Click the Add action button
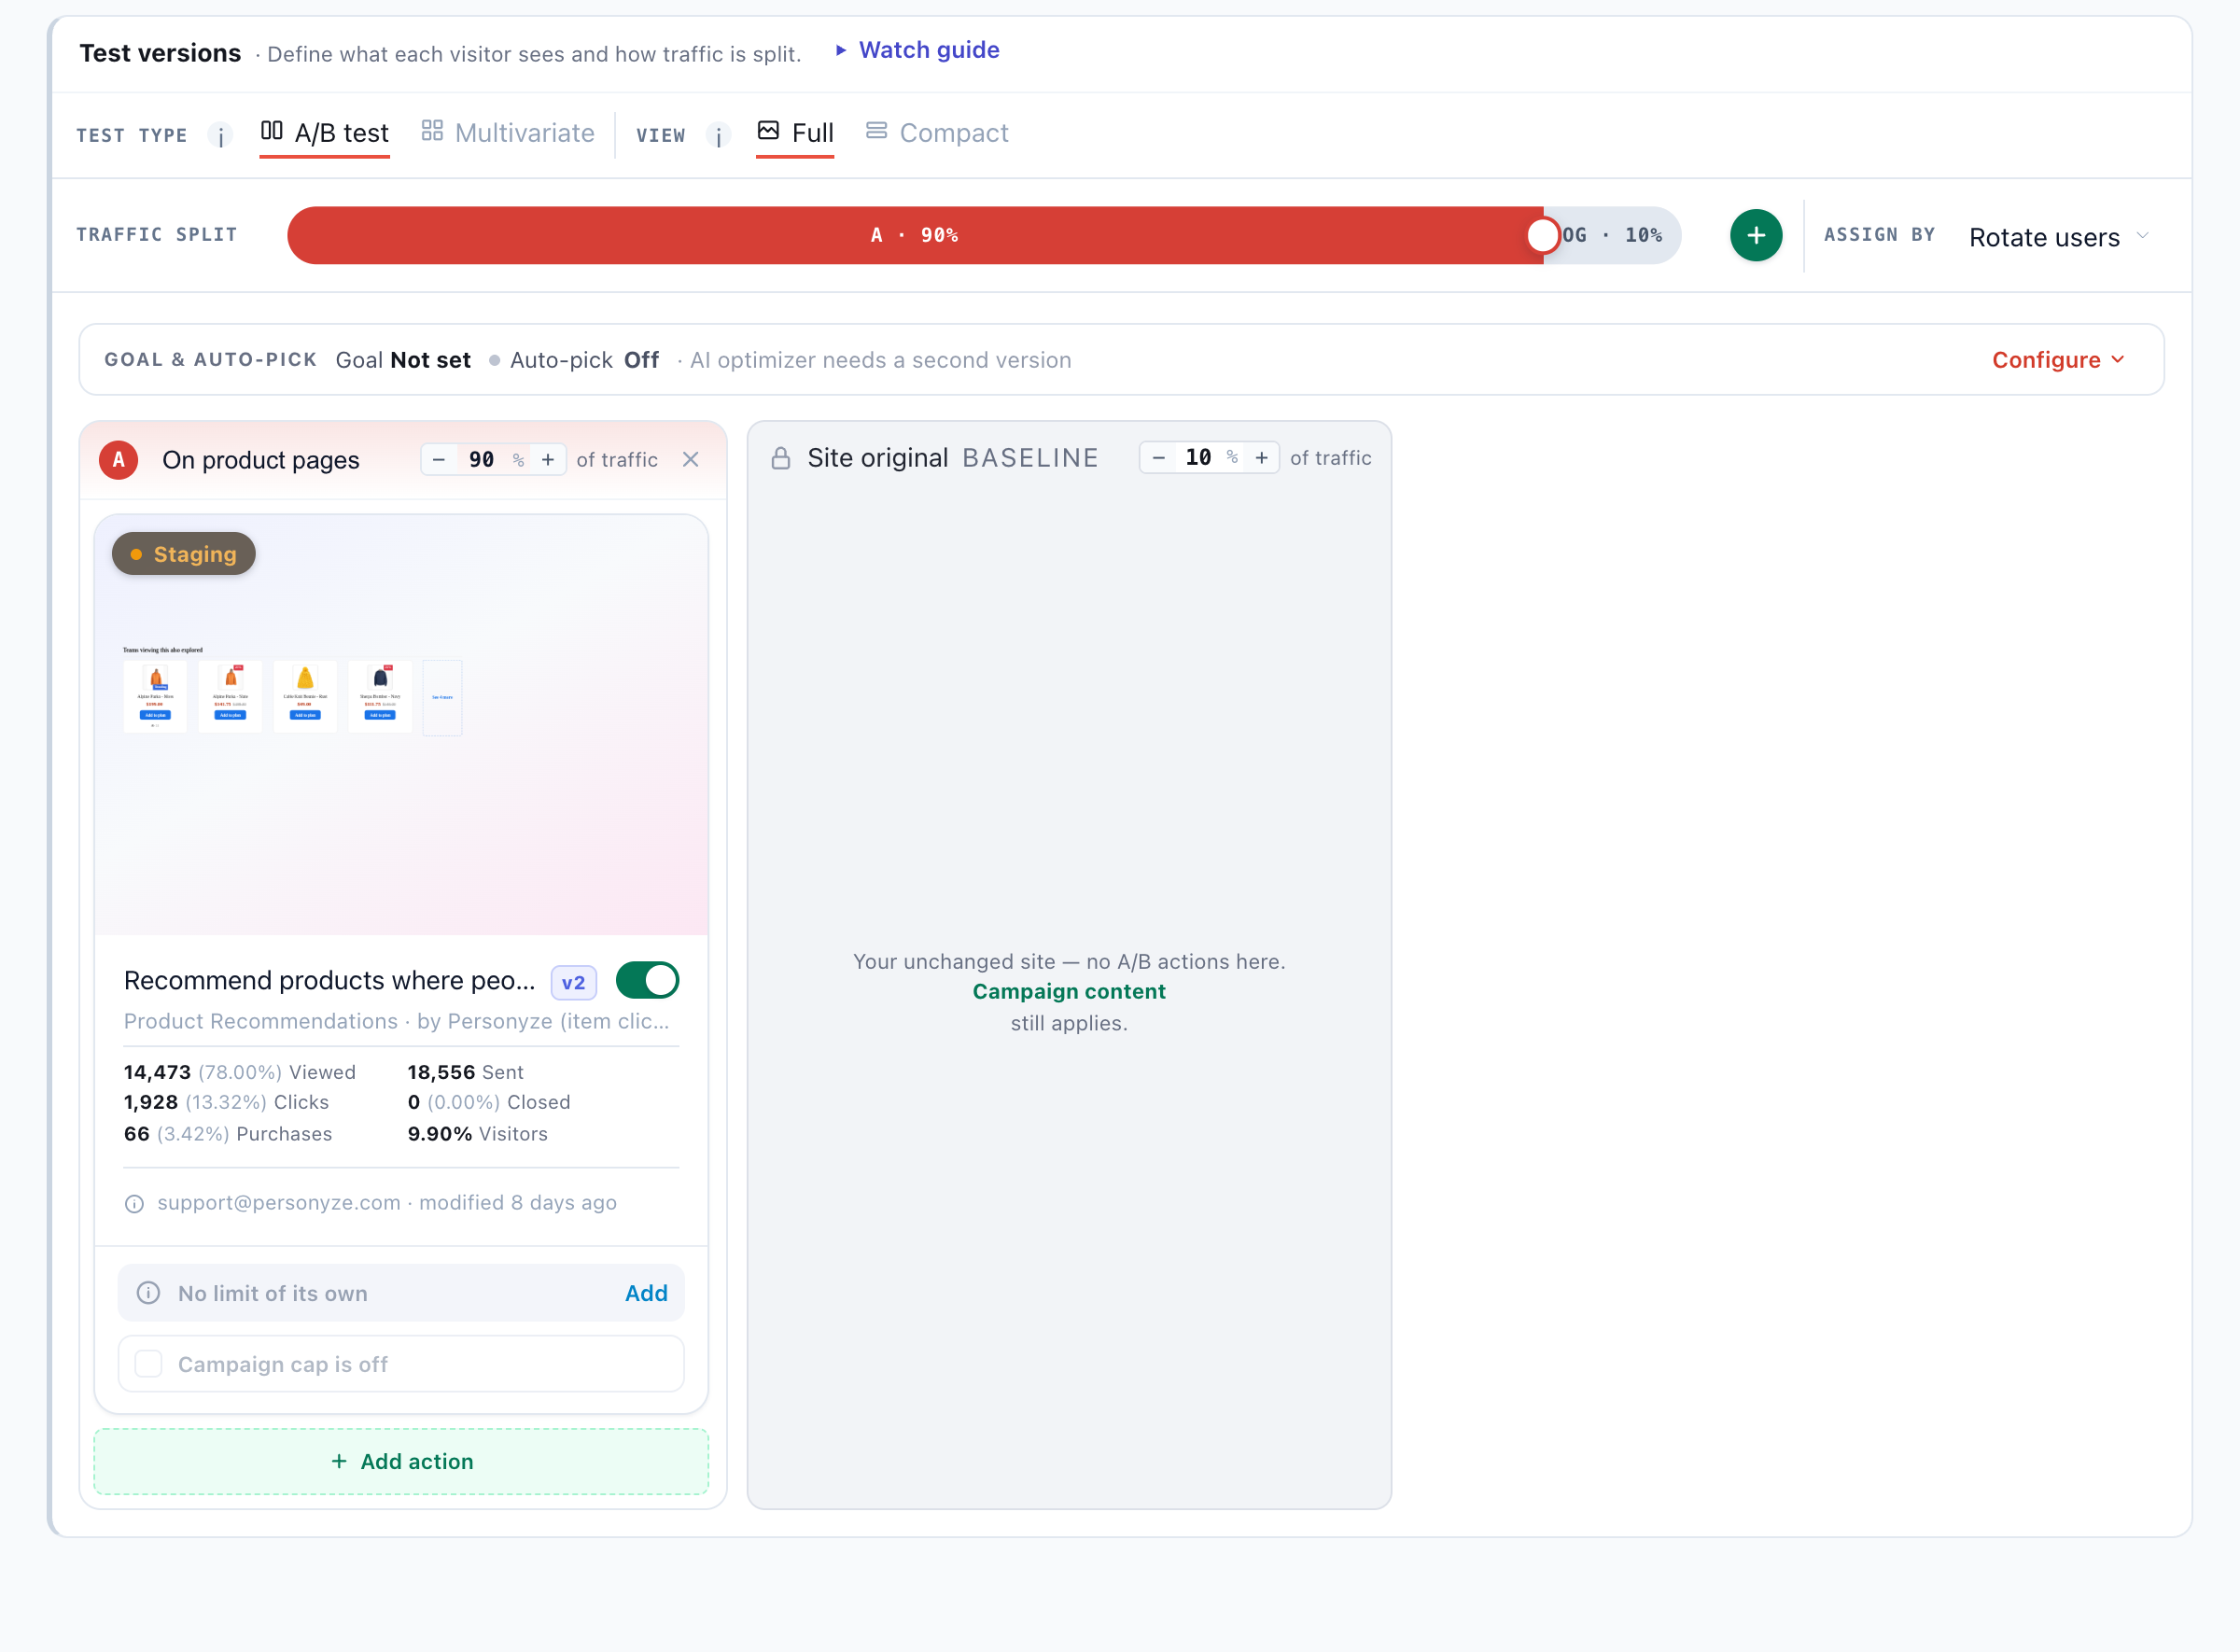Viewport: 2240px width, 1652px height. pos(401,1461)
